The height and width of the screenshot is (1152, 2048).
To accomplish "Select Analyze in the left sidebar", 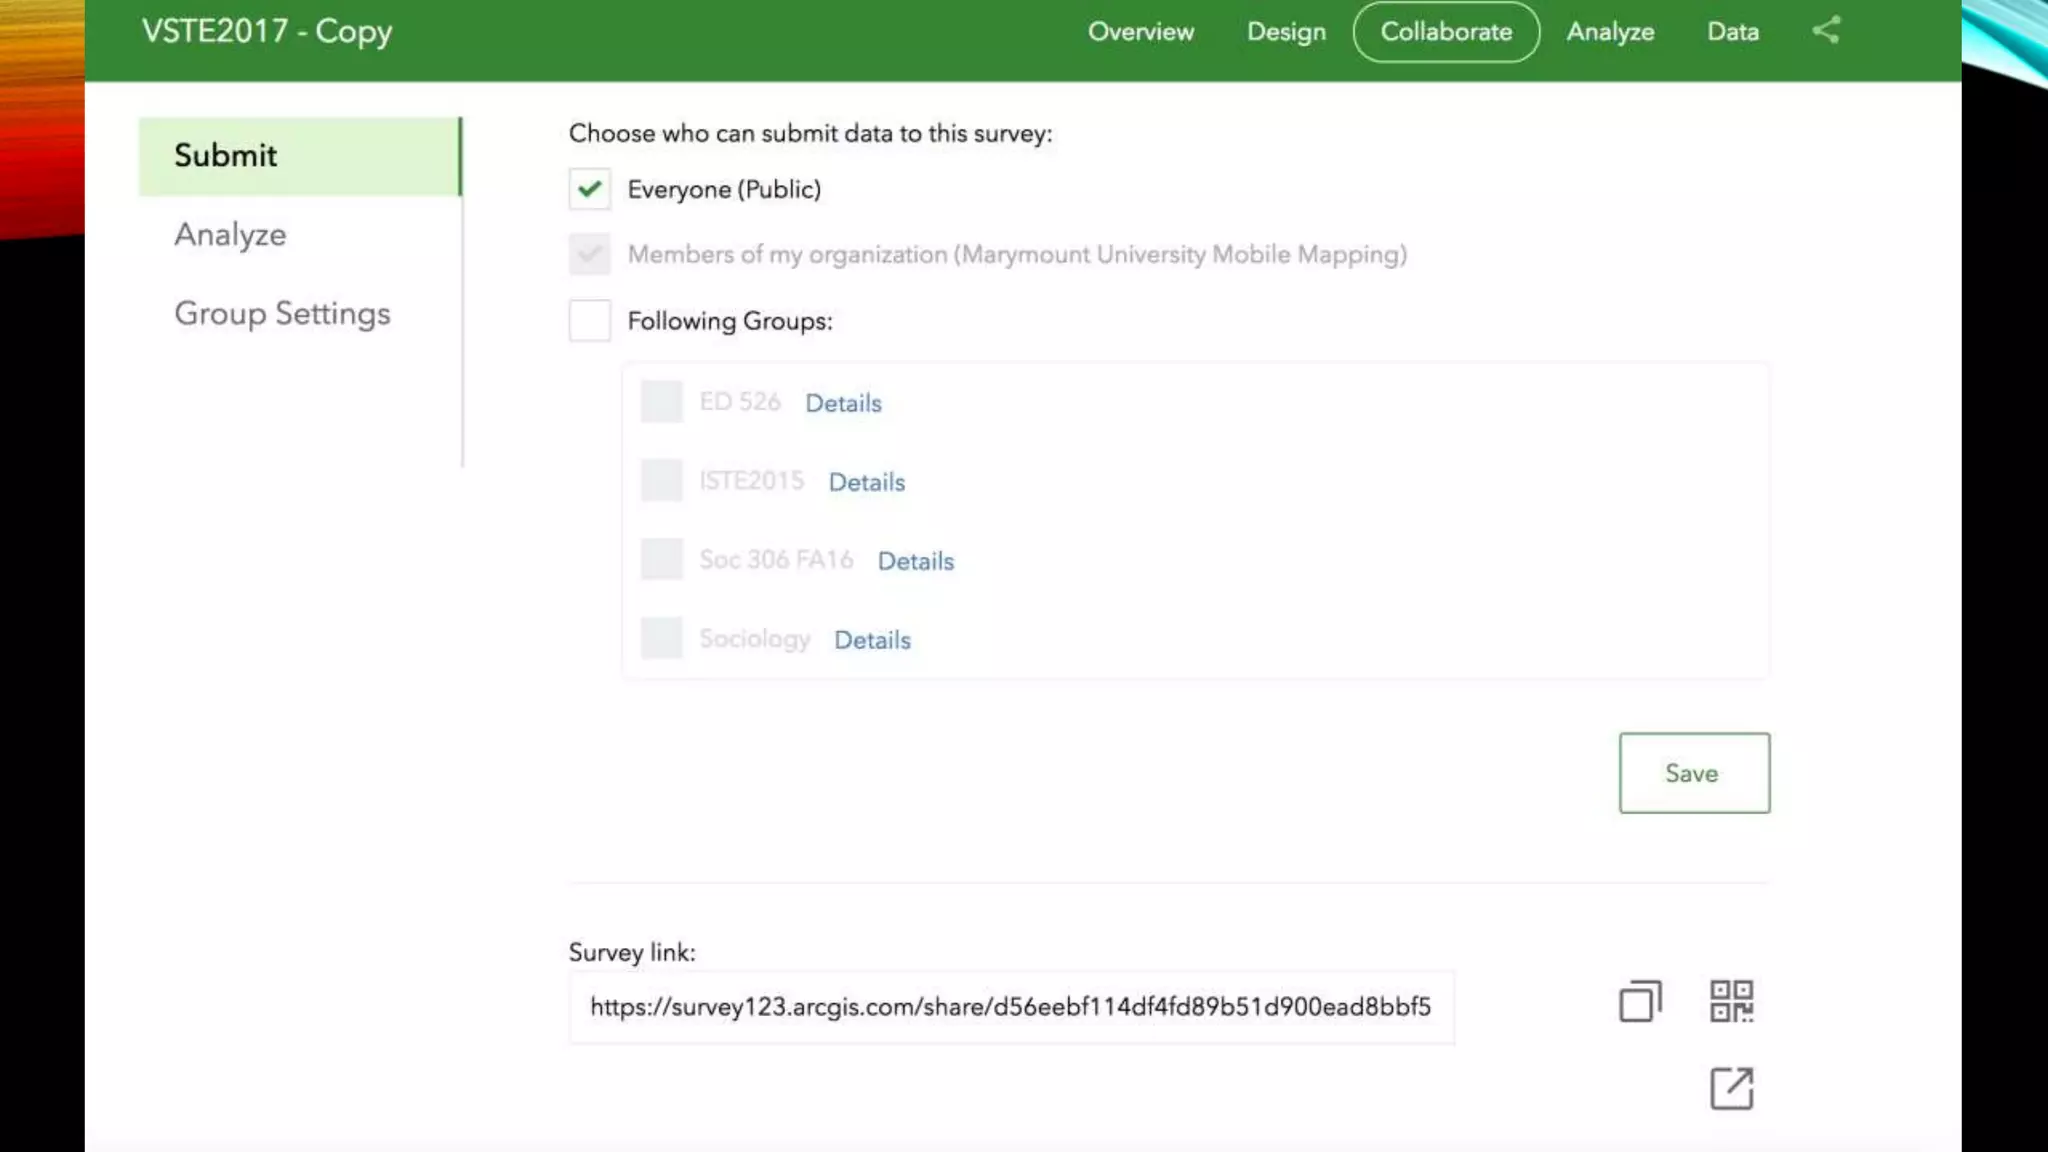I will [x=230, y=235].
